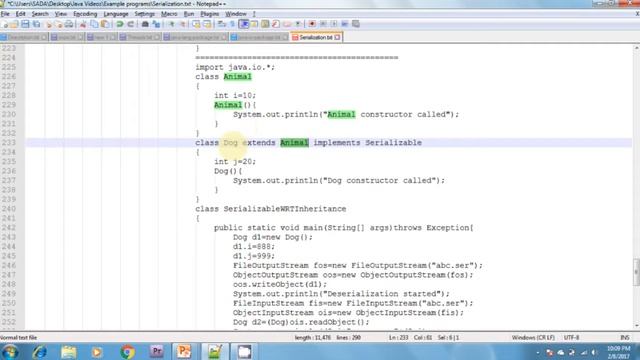Toggle the highlighted Indent Guide button
The height and width of the screenshot is (360, 640).
(244, 24)
